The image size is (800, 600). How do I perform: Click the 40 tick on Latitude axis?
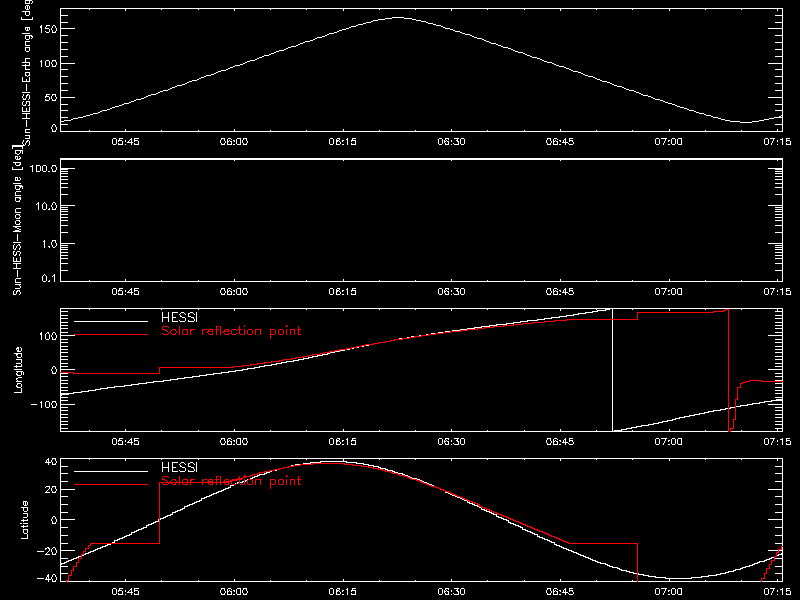51,462
